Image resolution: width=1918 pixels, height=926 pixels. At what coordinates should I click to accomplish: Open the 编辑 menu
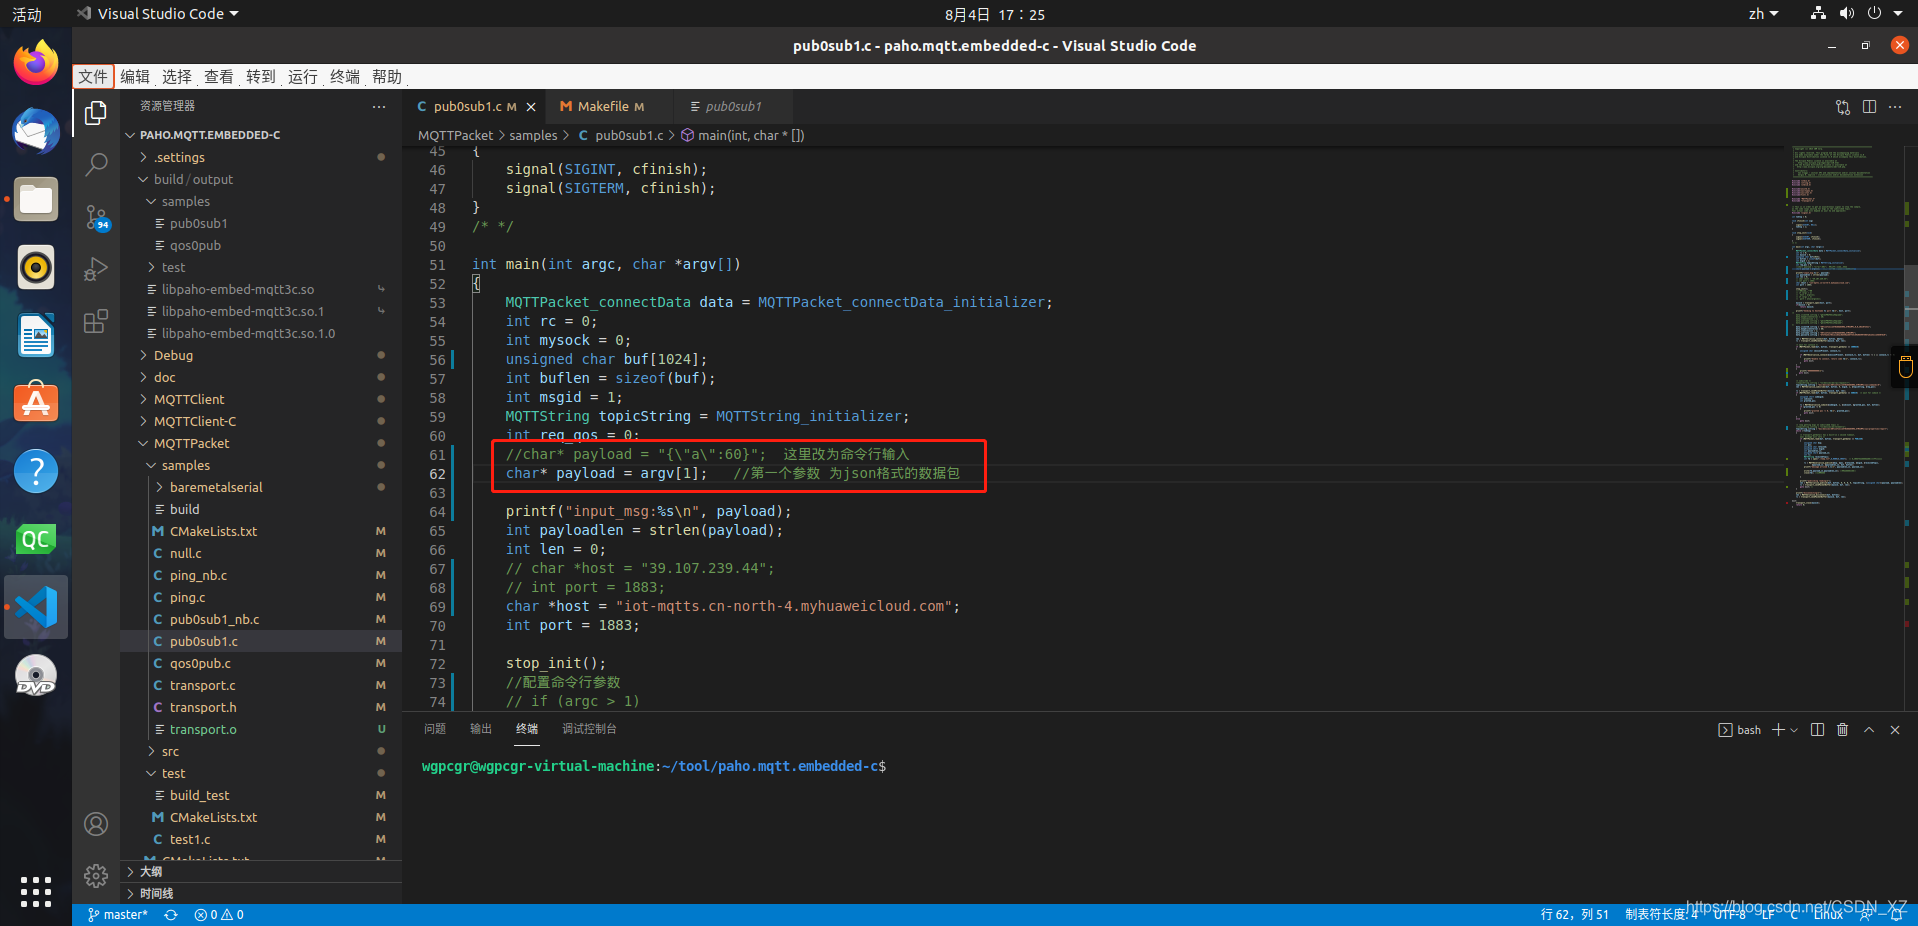(135, 77)
